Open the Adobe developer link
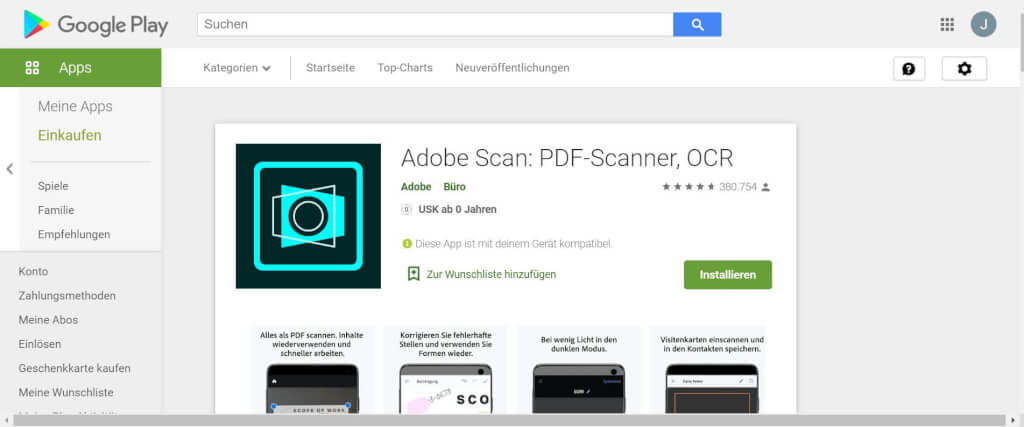The height and width of the screenshot is (427, 1024). [x=416, y=187]
